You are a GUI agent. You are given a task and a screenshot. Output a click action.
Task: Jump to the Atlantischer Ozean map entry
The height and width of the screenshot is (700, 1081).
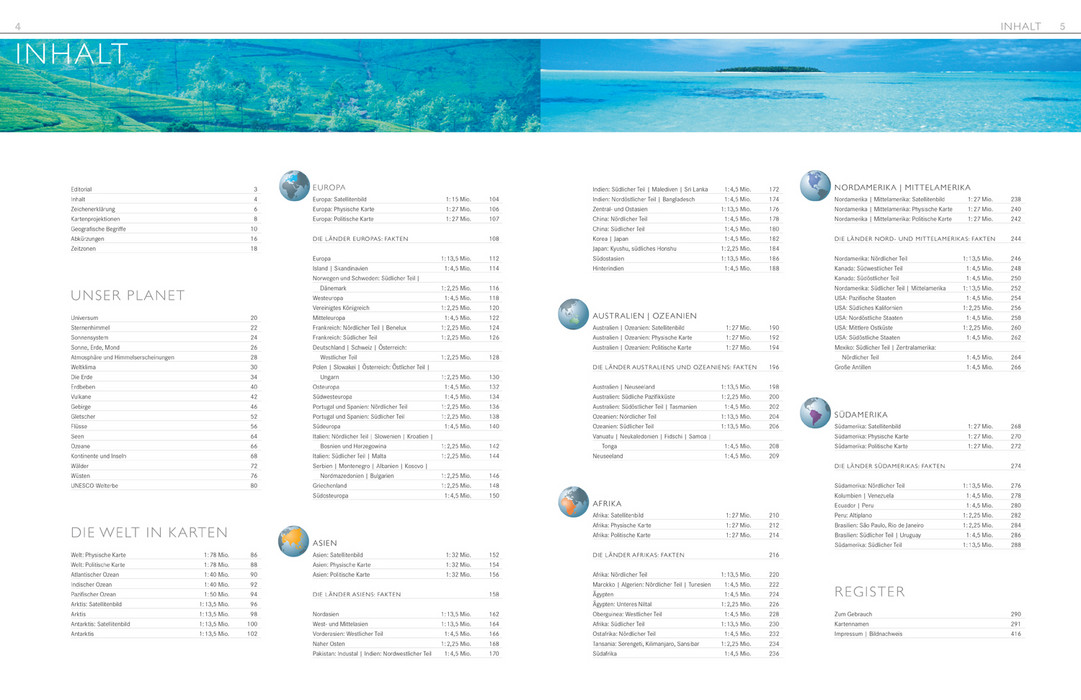[94, 575]
